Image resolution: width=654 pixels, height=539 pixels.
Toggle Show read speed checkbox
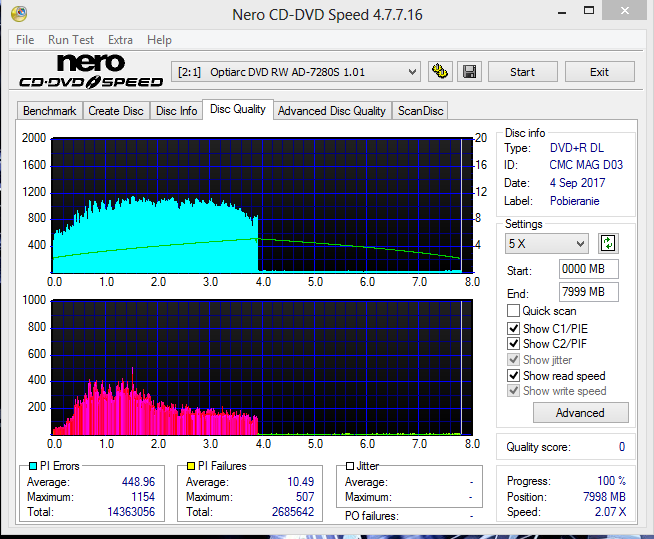coord(513,375)
